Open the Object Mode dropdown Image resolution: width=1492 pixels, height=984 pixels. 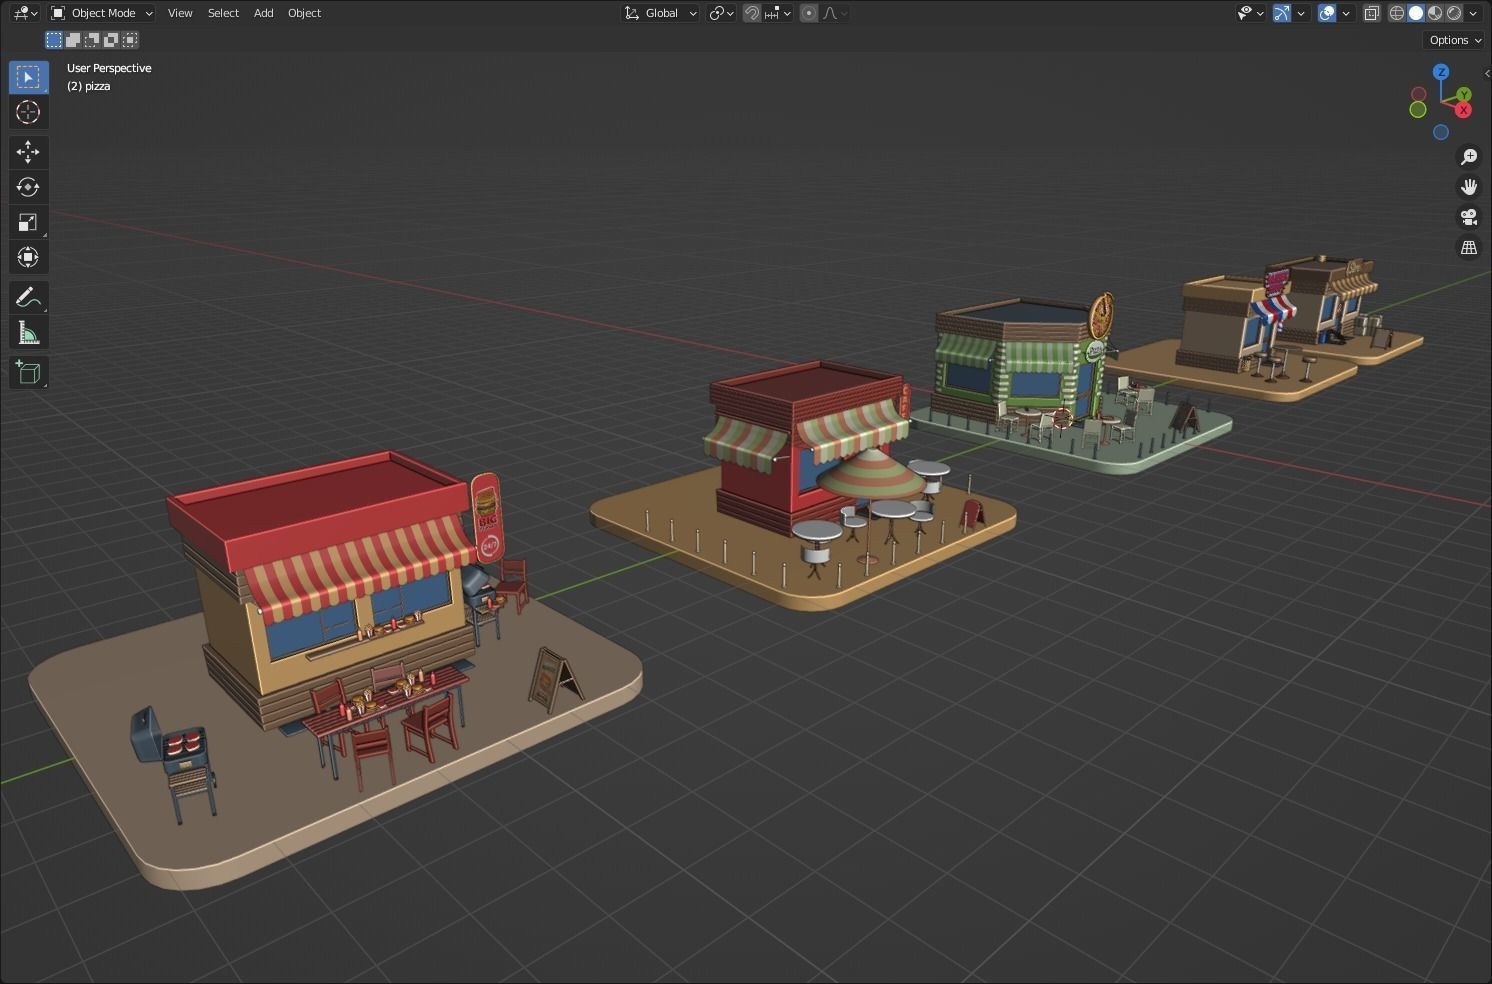[x=102, y=13]
